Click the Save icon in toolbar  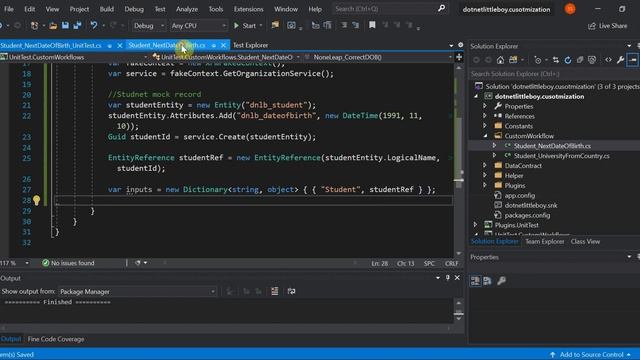(65, 26)
